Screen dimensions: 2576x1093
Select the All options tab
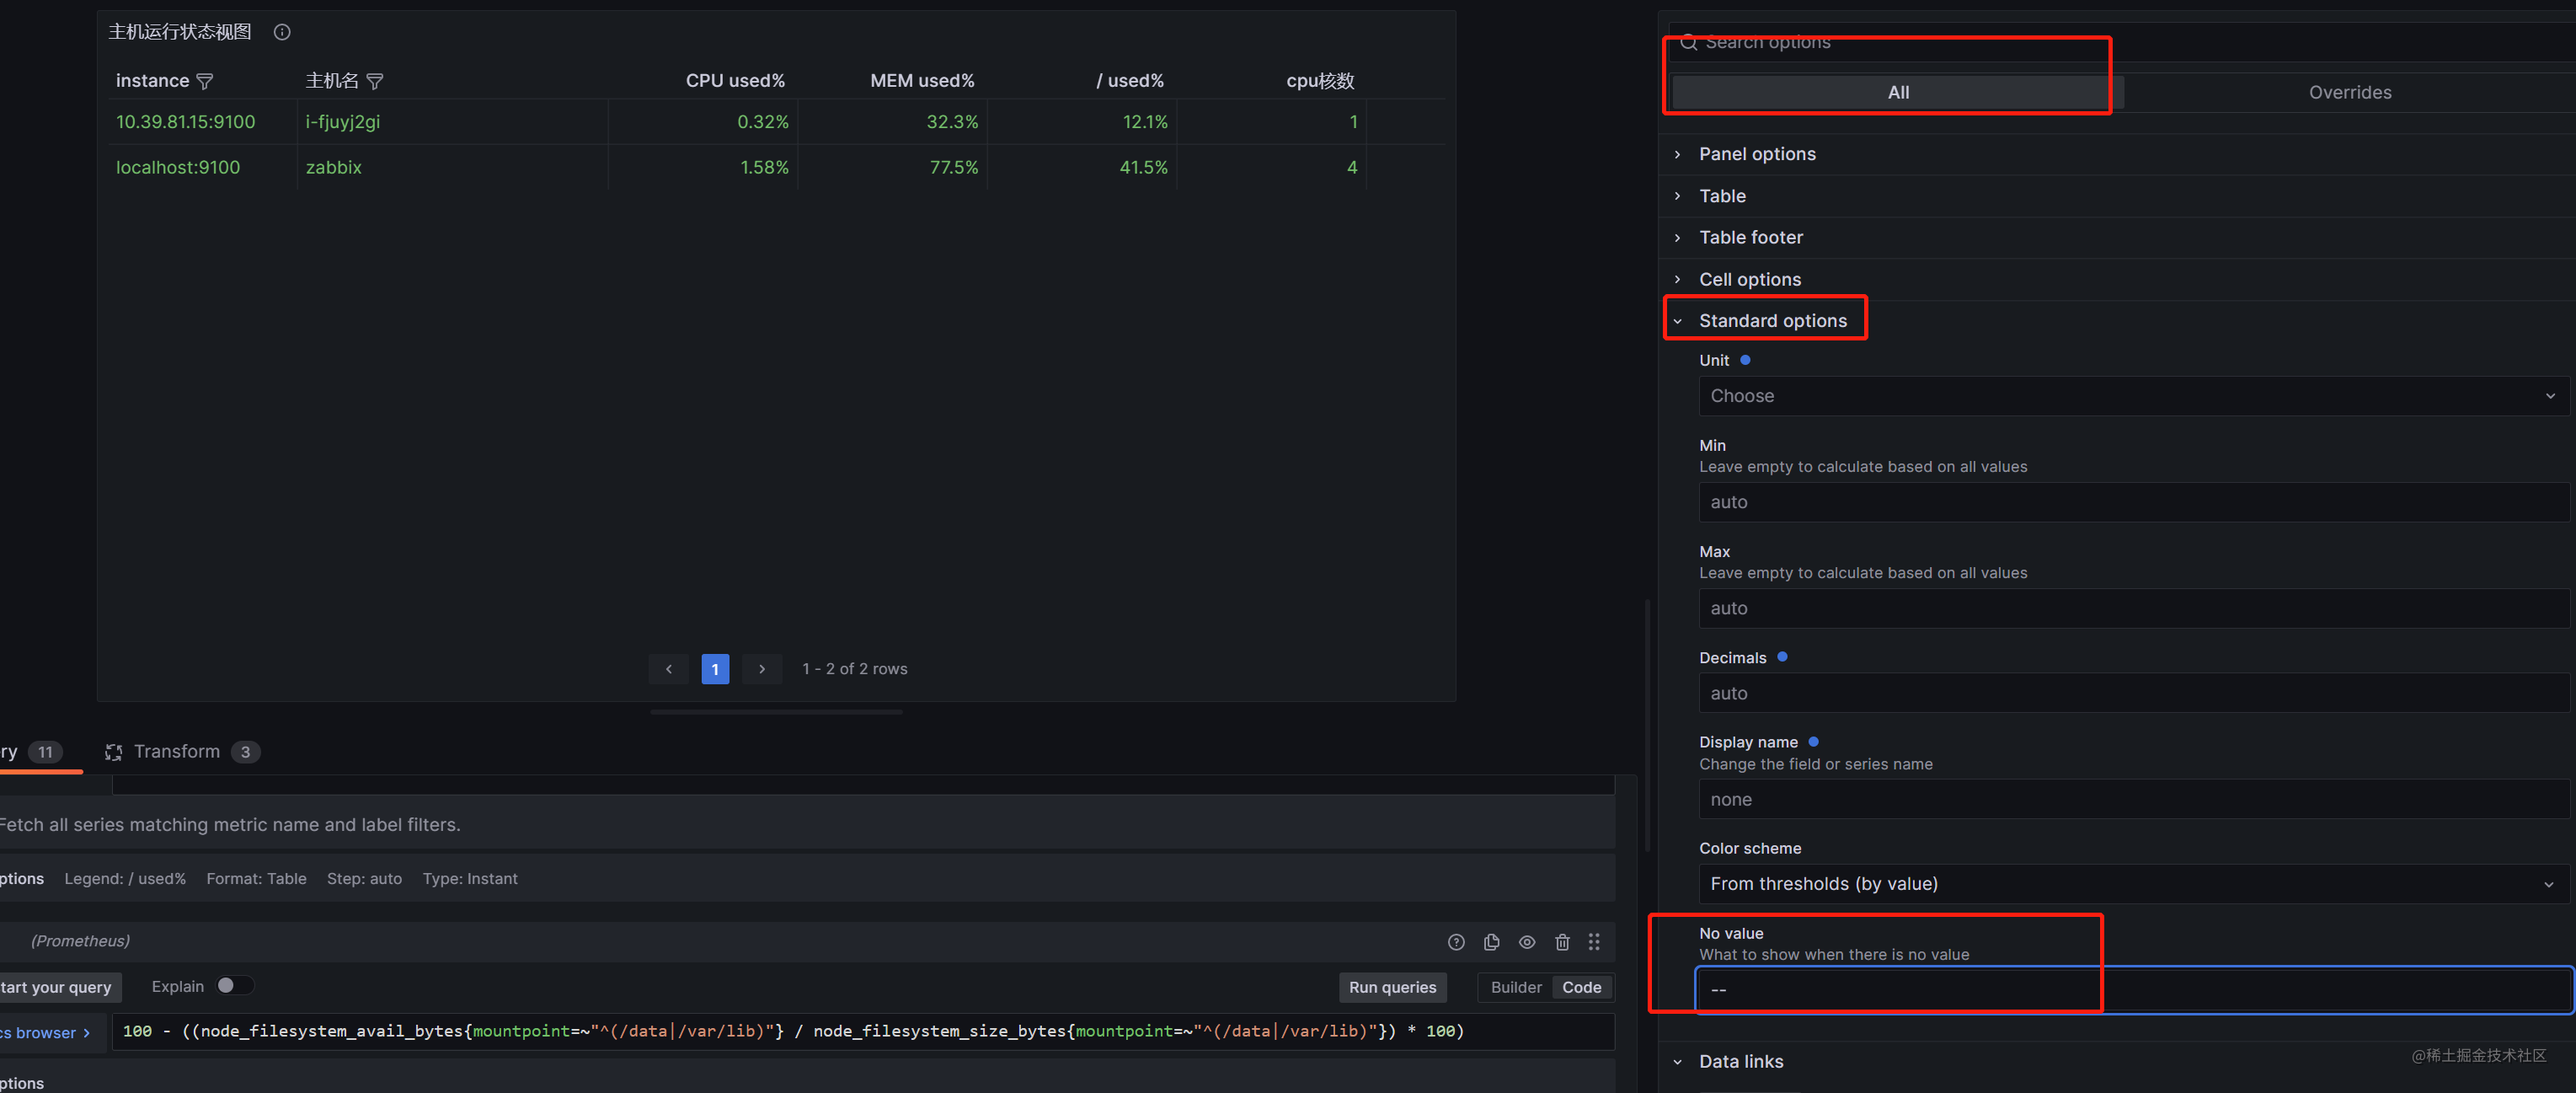click(1897, 92)
